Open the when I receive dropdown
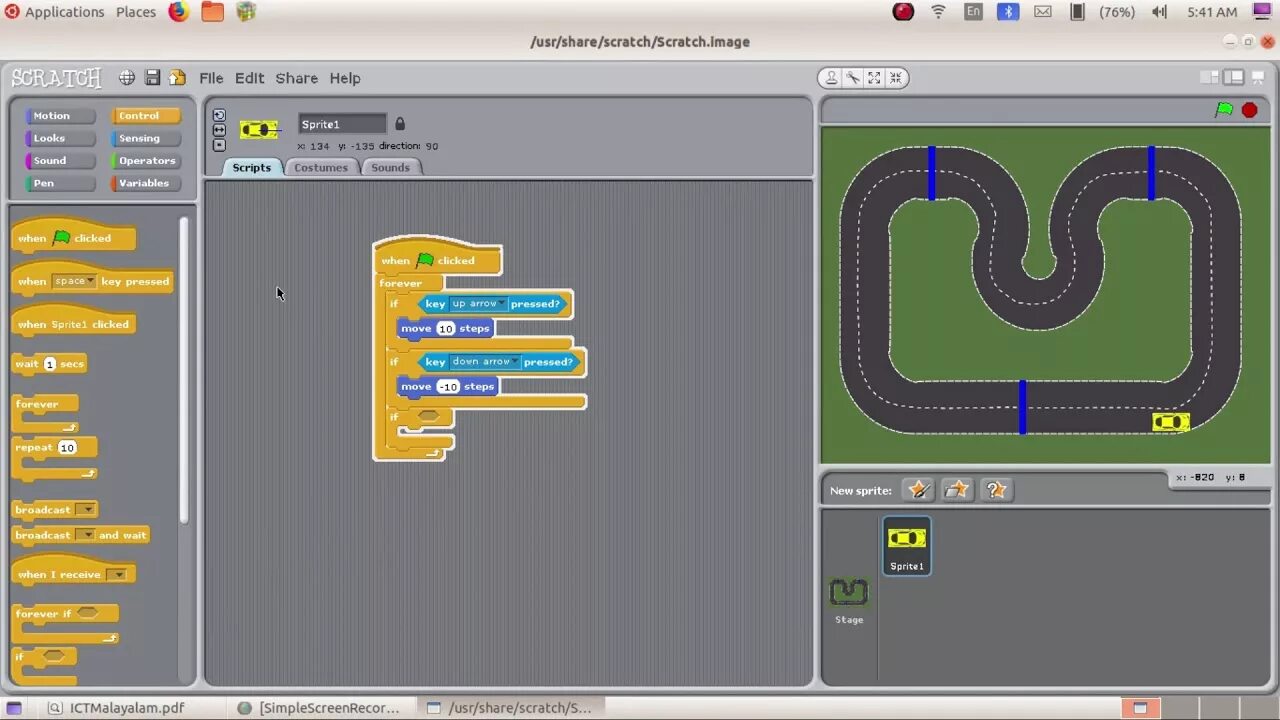The height and width of the screenshot is (720, 1280). coord(117,574)
